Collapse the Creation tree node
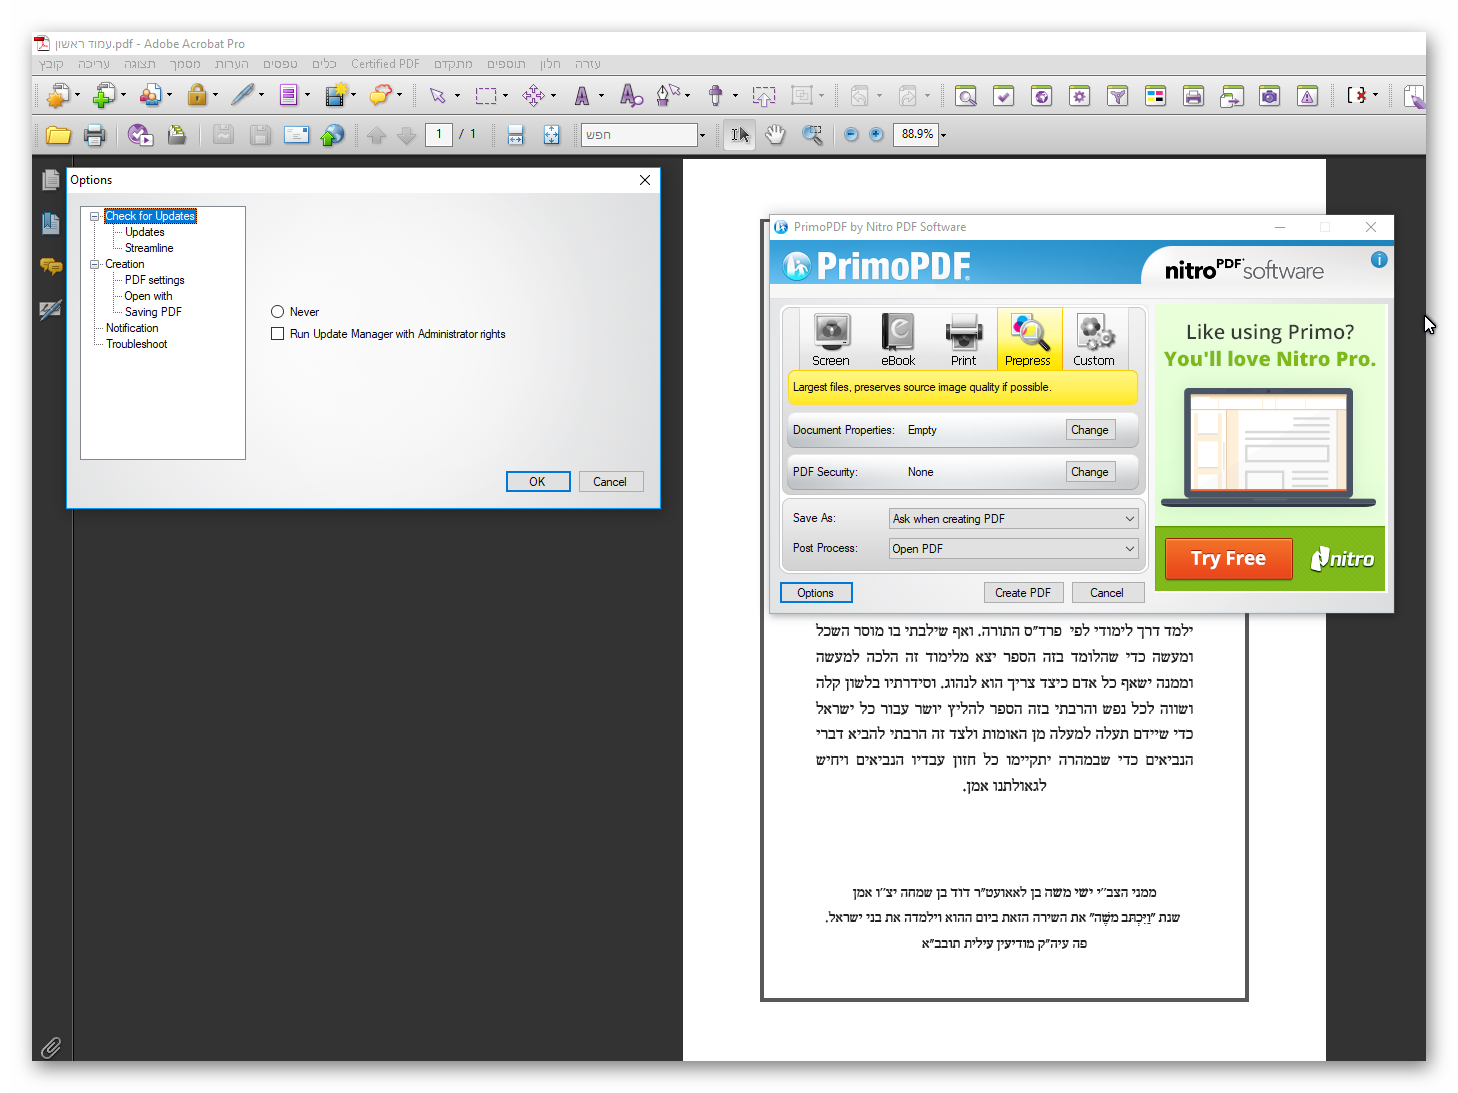Viewport: 1458px width, 1093px height. [x=95, y=264]
